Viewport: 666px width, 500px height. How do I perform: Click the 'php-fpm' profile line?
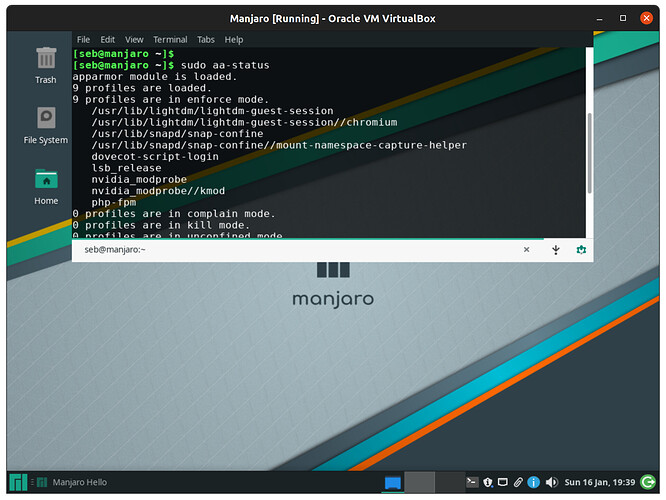pos(114,203)
